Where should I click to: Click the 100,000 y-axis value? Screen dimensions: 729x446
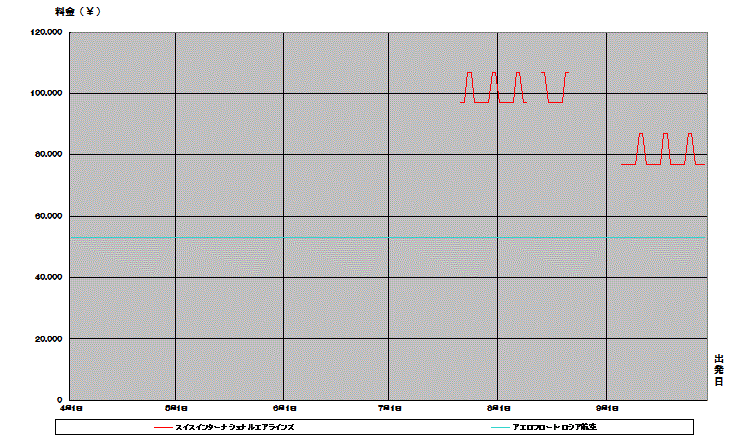click(x=47, y=93)
